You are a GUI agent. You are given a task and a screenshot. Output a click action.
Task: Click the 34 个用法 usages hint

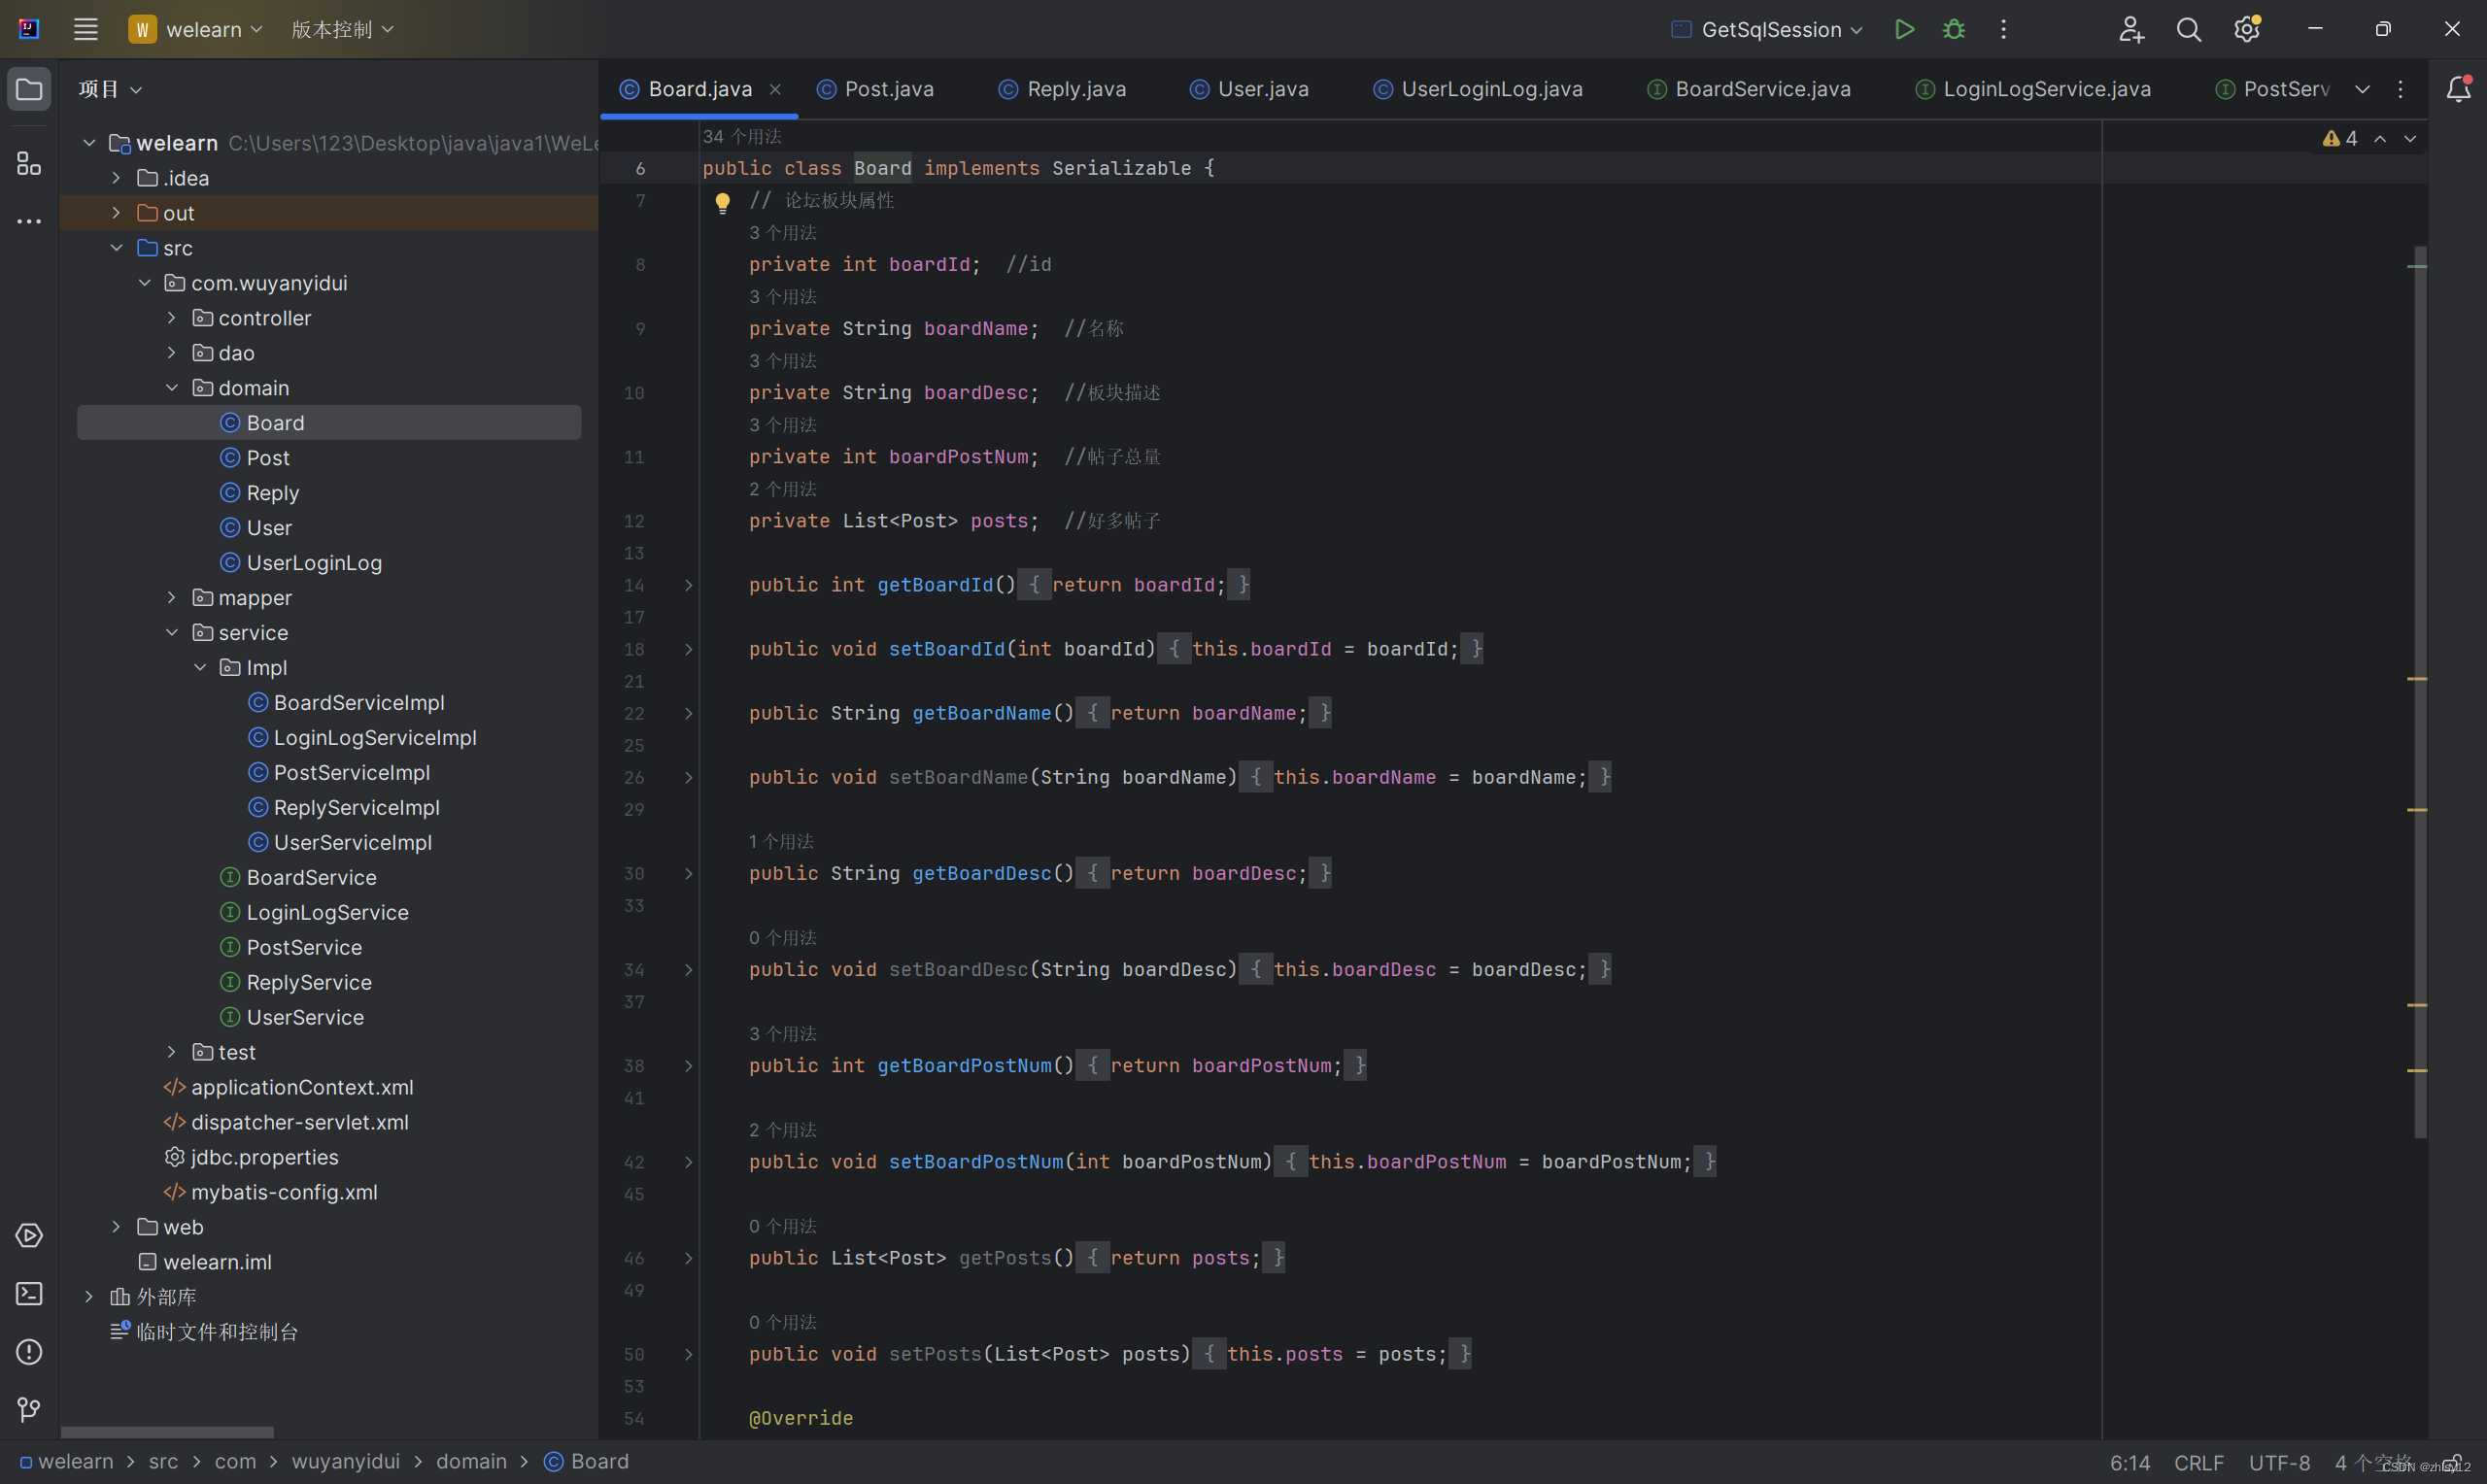point(742,136)
